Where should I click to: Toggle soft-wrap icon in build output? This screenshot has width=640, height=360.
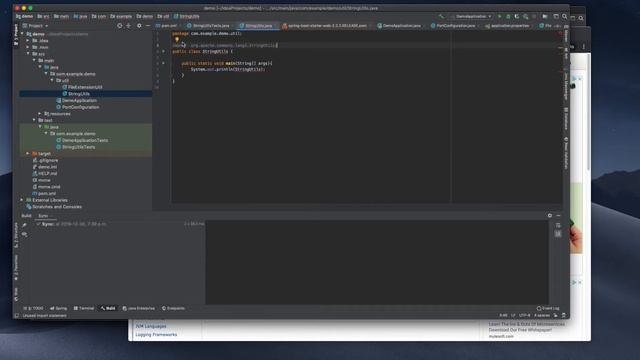pos(558,225)
